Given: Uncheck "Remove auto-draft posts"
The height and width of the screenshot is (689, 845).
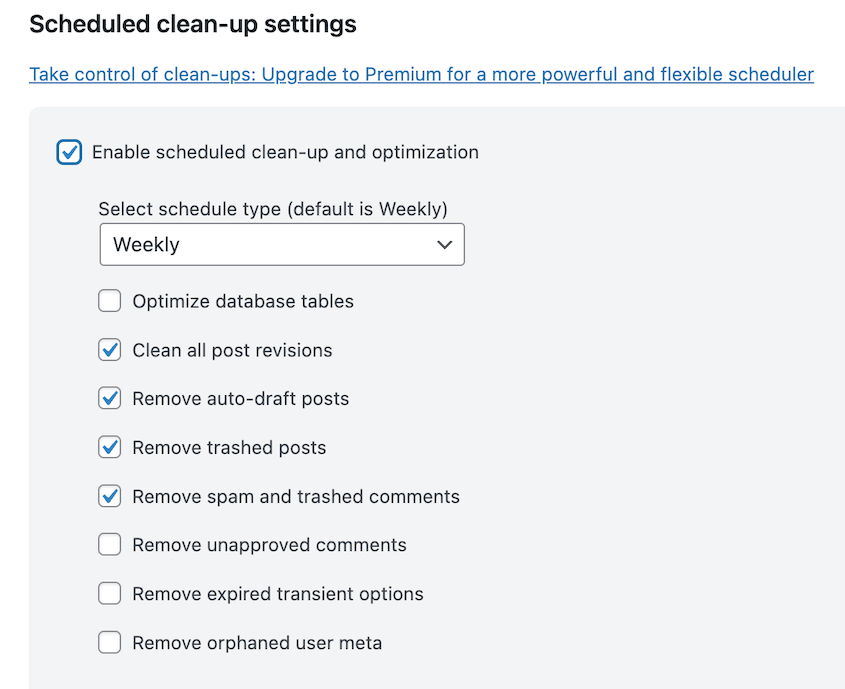Looking at the screenshot, I should tap(110, 398).
